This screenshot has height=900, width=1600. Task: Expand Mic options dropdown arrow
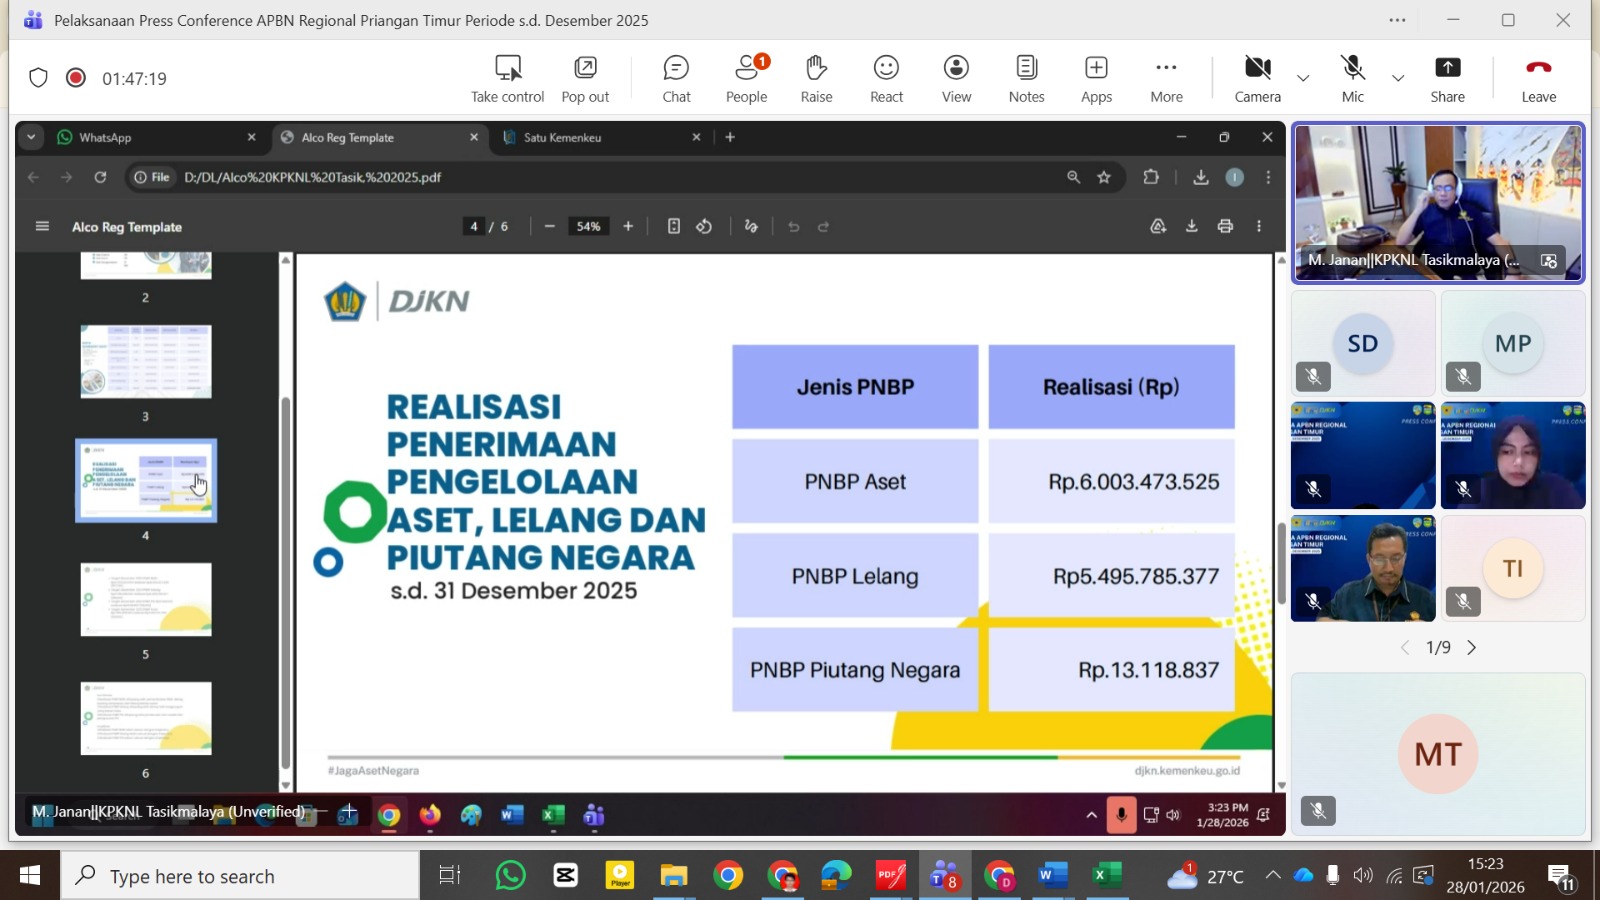(1398, 78)
